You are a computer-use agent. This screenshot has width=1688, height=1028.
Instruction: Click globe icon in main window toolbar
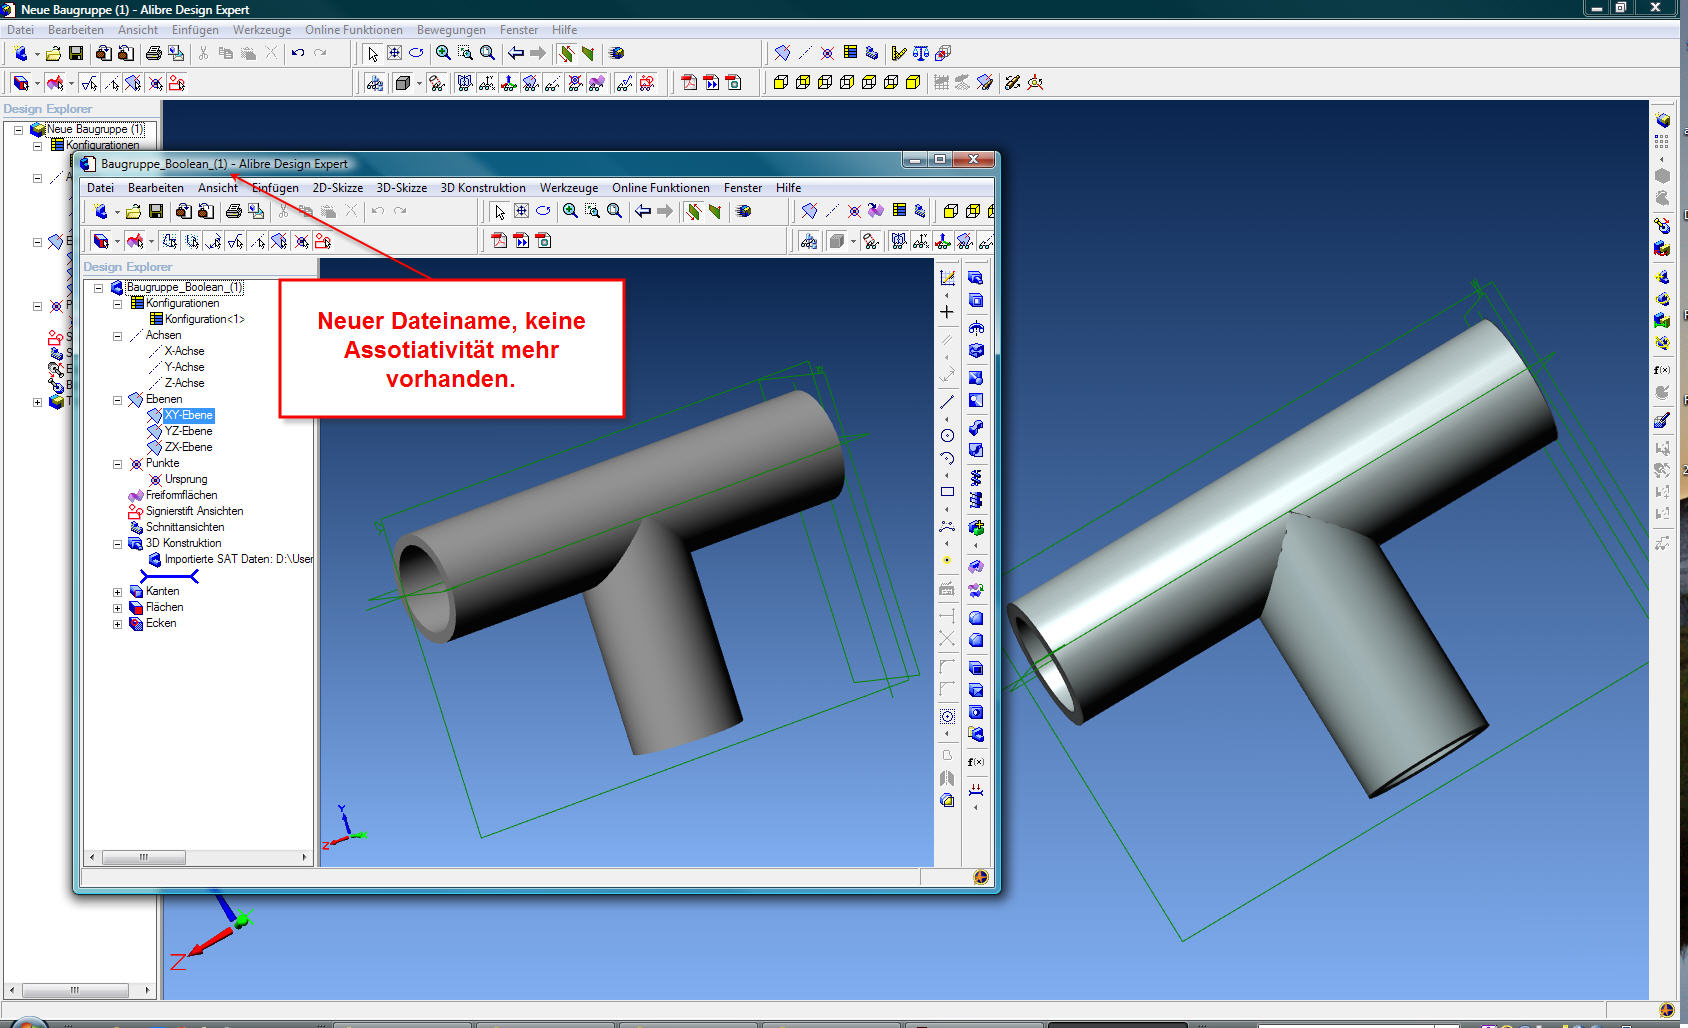[617, 53]
